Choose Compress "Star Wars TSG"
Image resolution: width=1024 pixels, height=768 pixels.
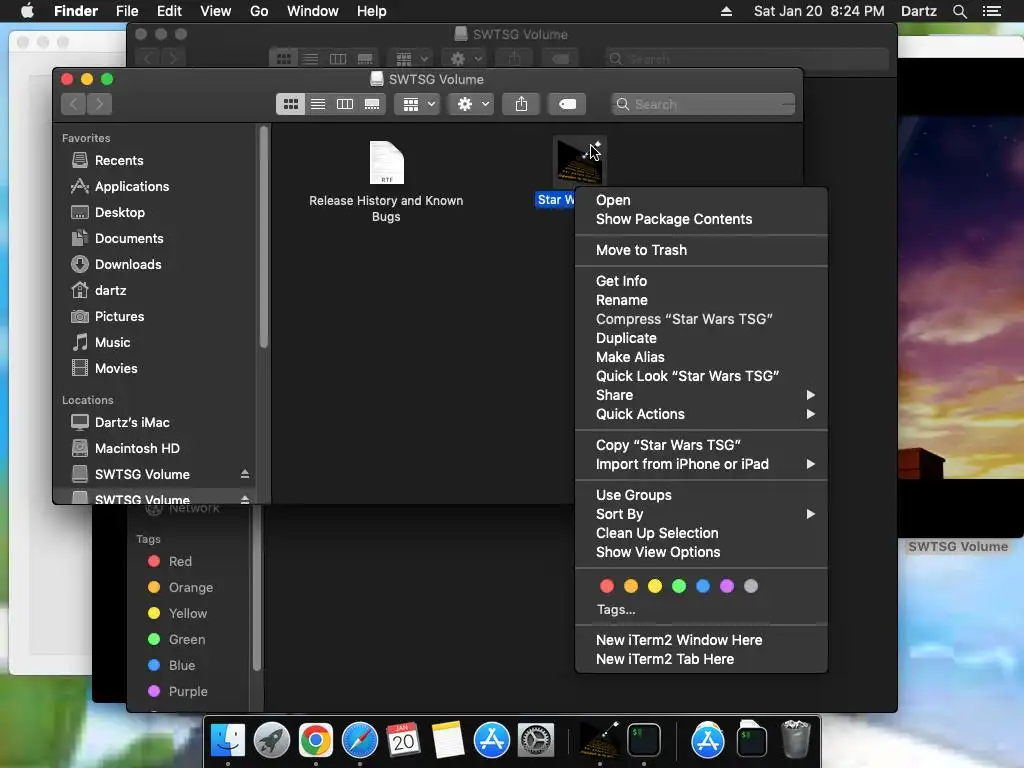(x=701, y=319)
